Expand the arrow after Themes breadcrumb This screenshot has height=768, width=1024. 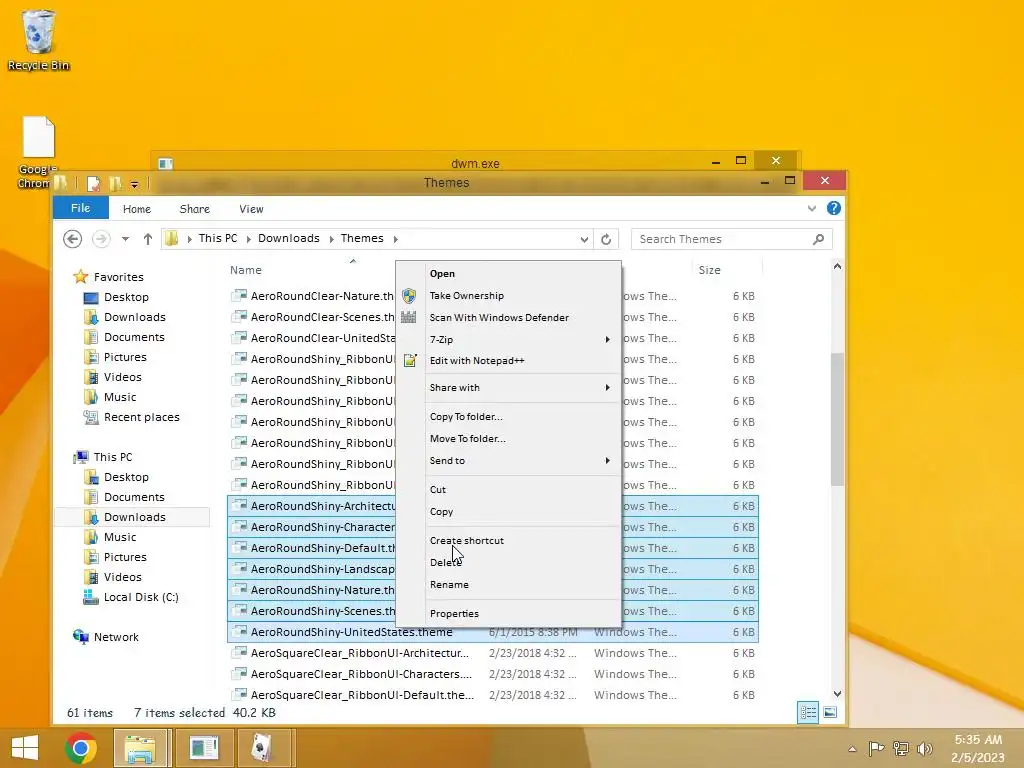click(396, 239)
